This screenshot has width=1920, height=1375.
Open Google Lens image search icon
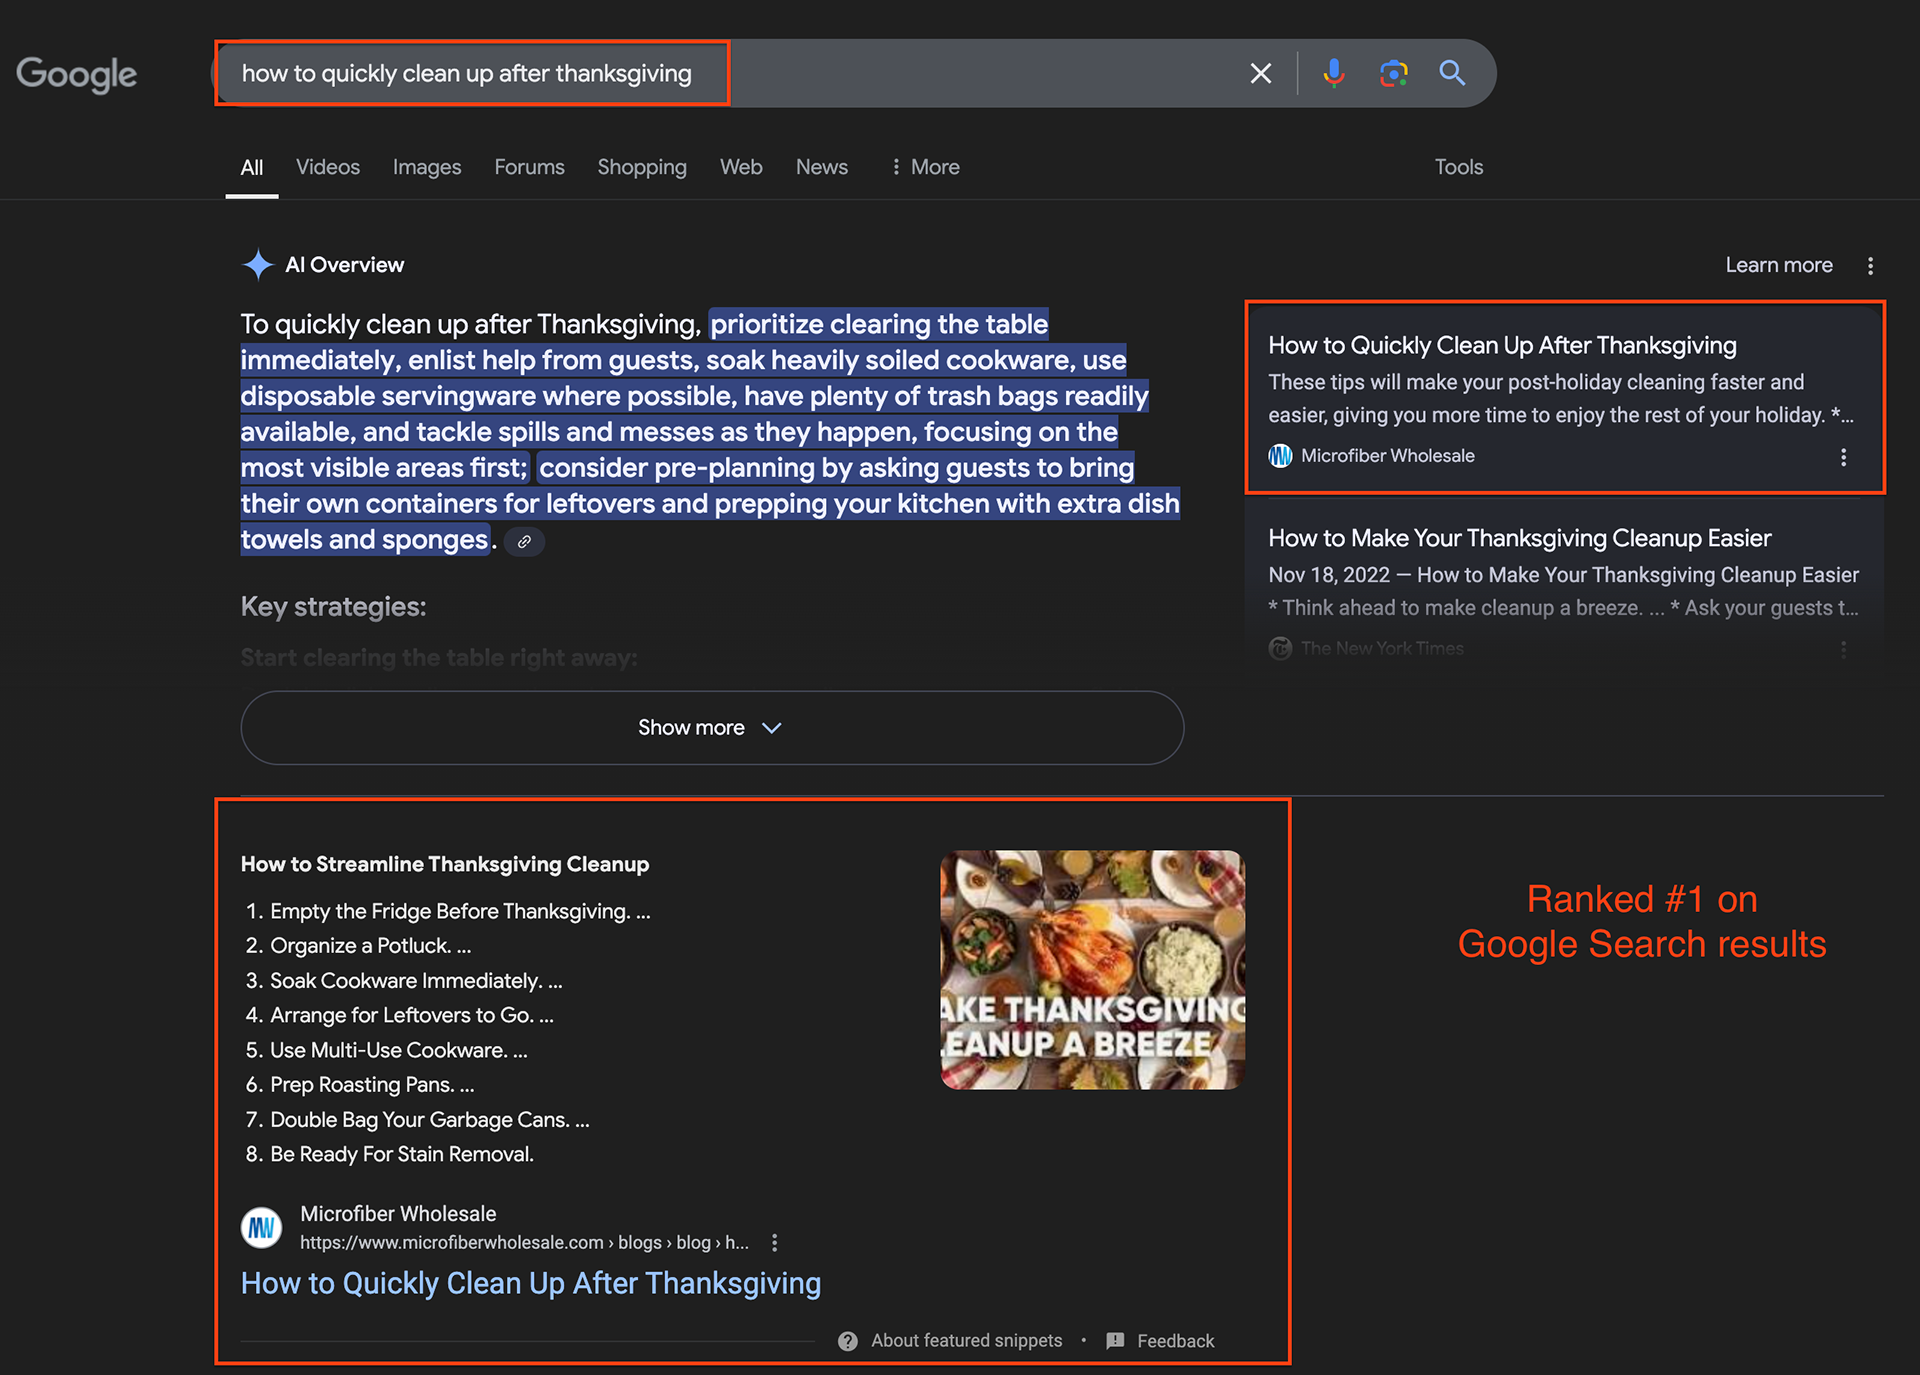pos(1393,73)
